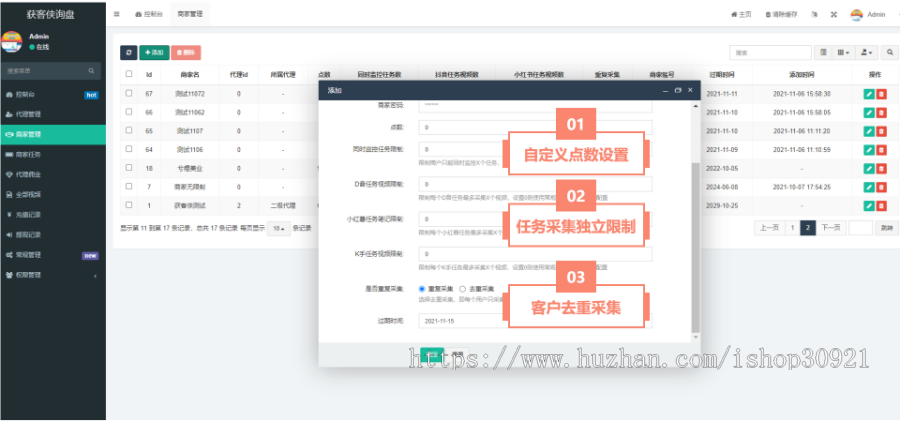
Task: Select the 去重采集 radio option
Action: tap(463, 289)
